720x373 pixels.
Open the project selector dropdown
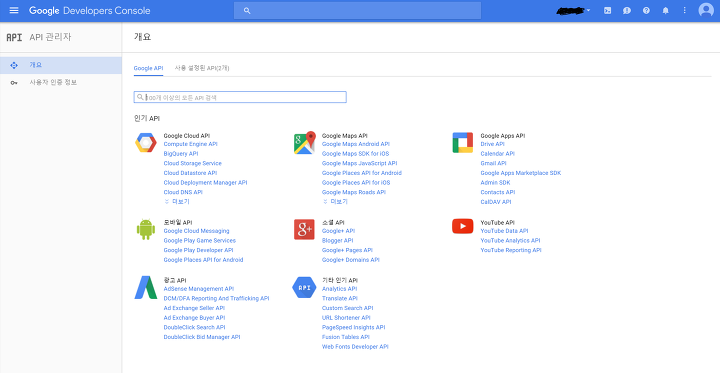click(573, 11)
